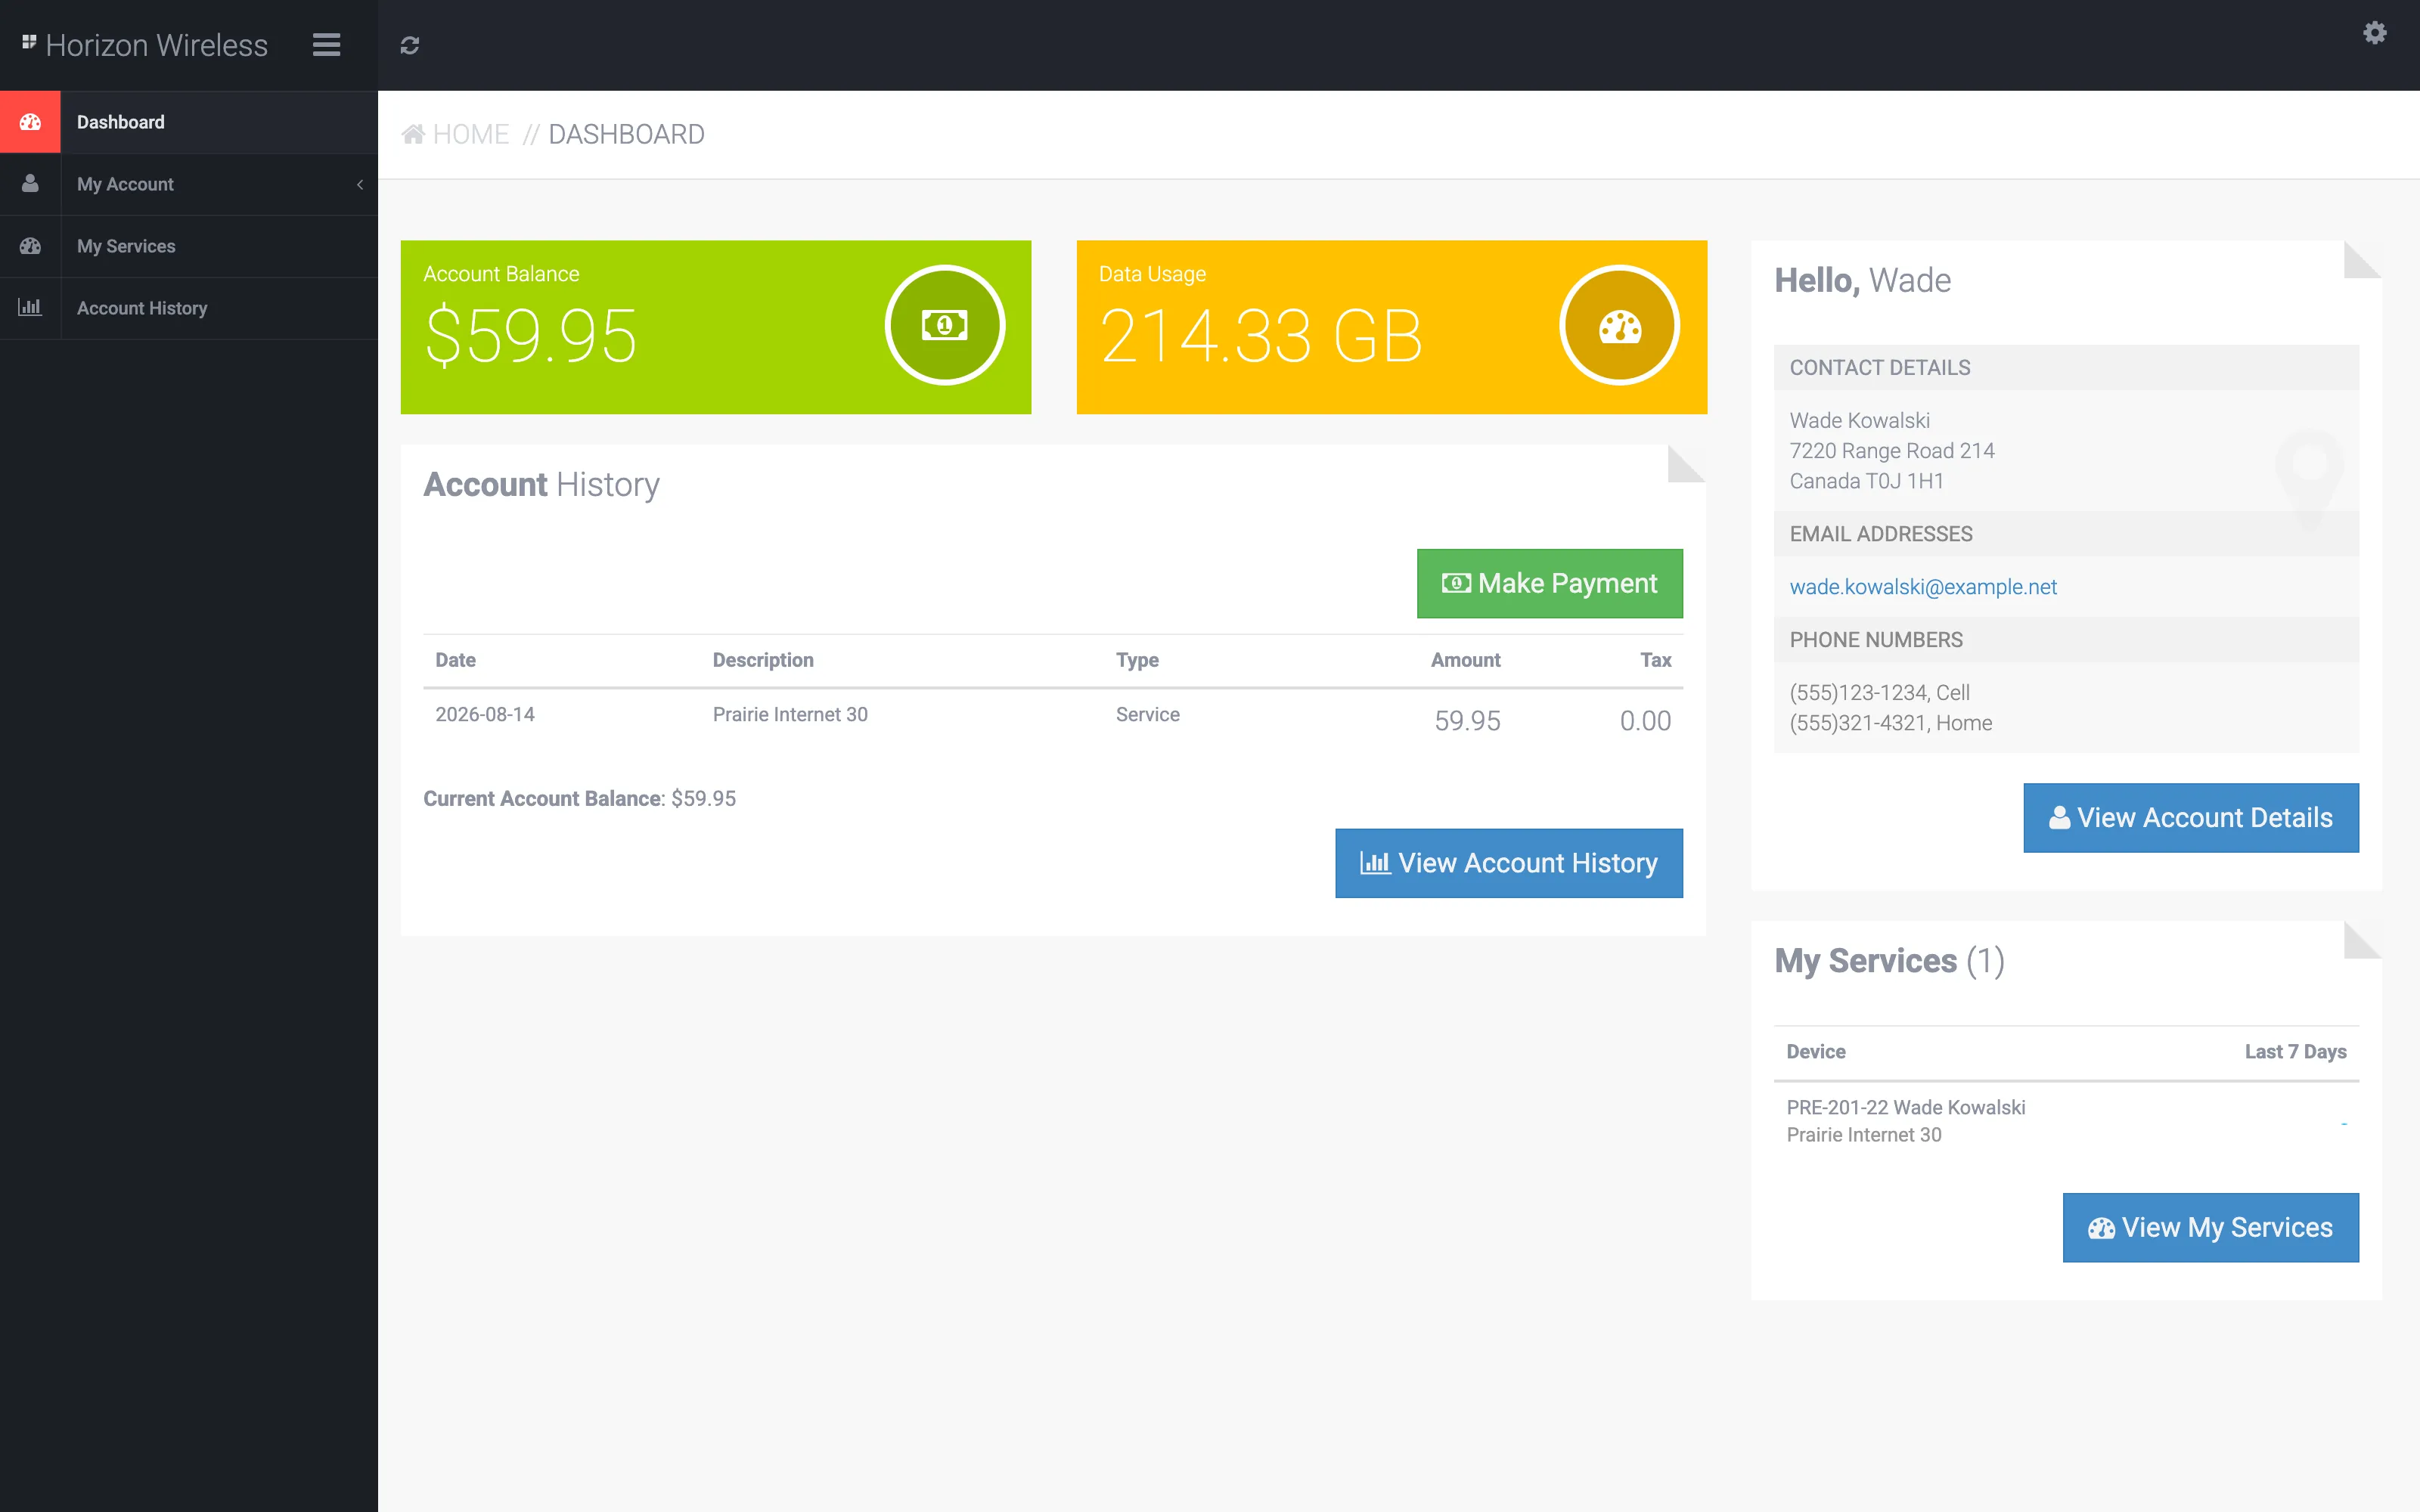Viewport: 2420px width, 1512px height.
Task: Click the $59.95 Account Balance value
Action: click(x=530, y=336)
